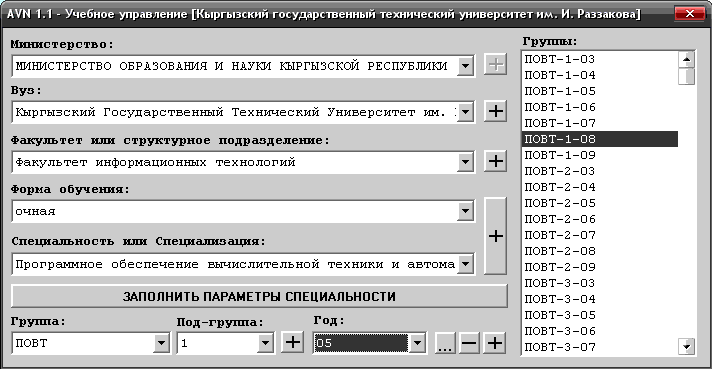Select group ПОВТ-1-04
This screenshot has height=369, width=712.
600,75
